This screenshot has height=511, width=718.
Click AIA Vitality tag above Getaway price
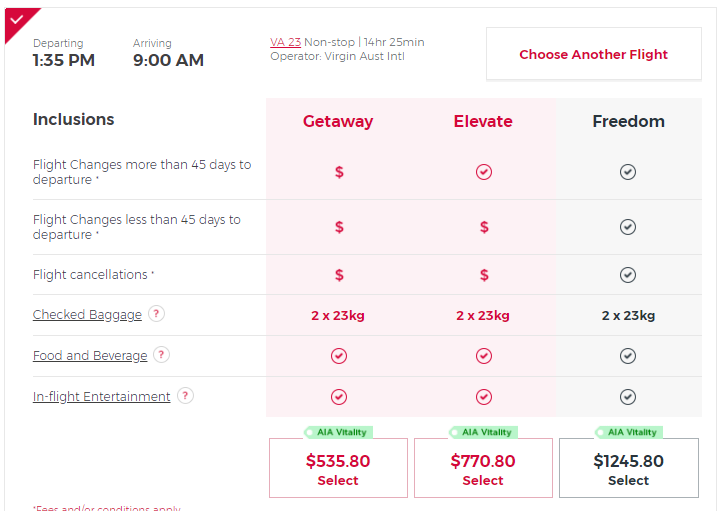pyautogui.click(x=339, y=432)
